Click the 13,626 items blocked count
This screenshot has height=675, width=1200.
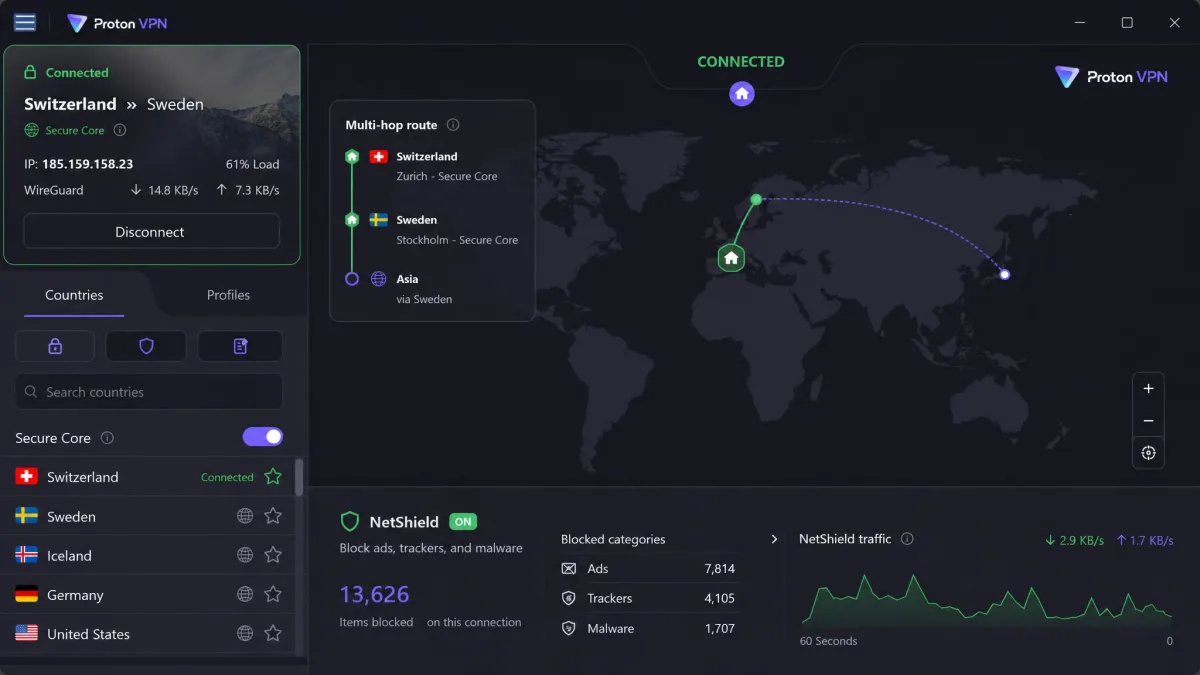click(x=375, y=595)
